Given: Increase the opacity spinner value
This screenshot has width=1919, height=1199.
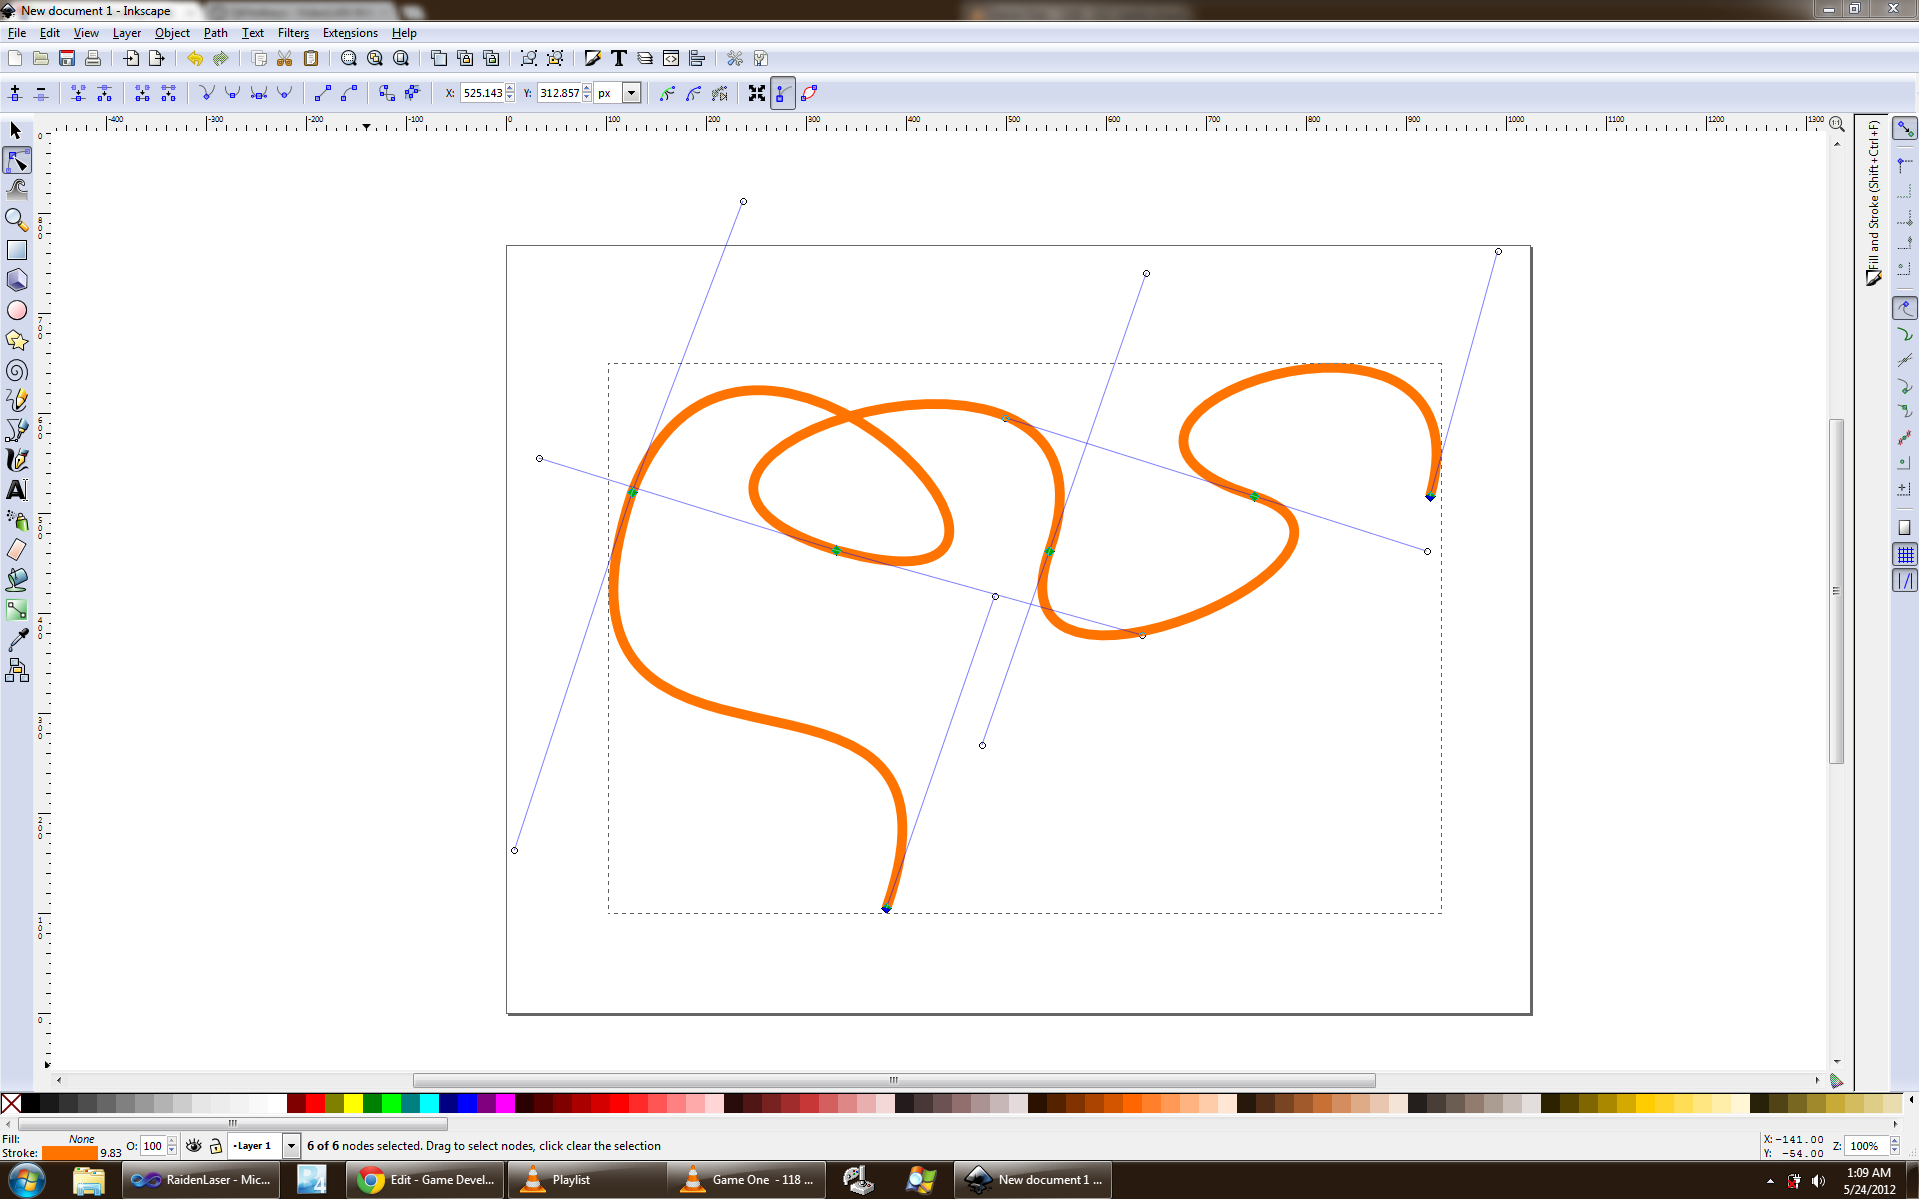Looking at the screenshot, I should pos(172,1141).
